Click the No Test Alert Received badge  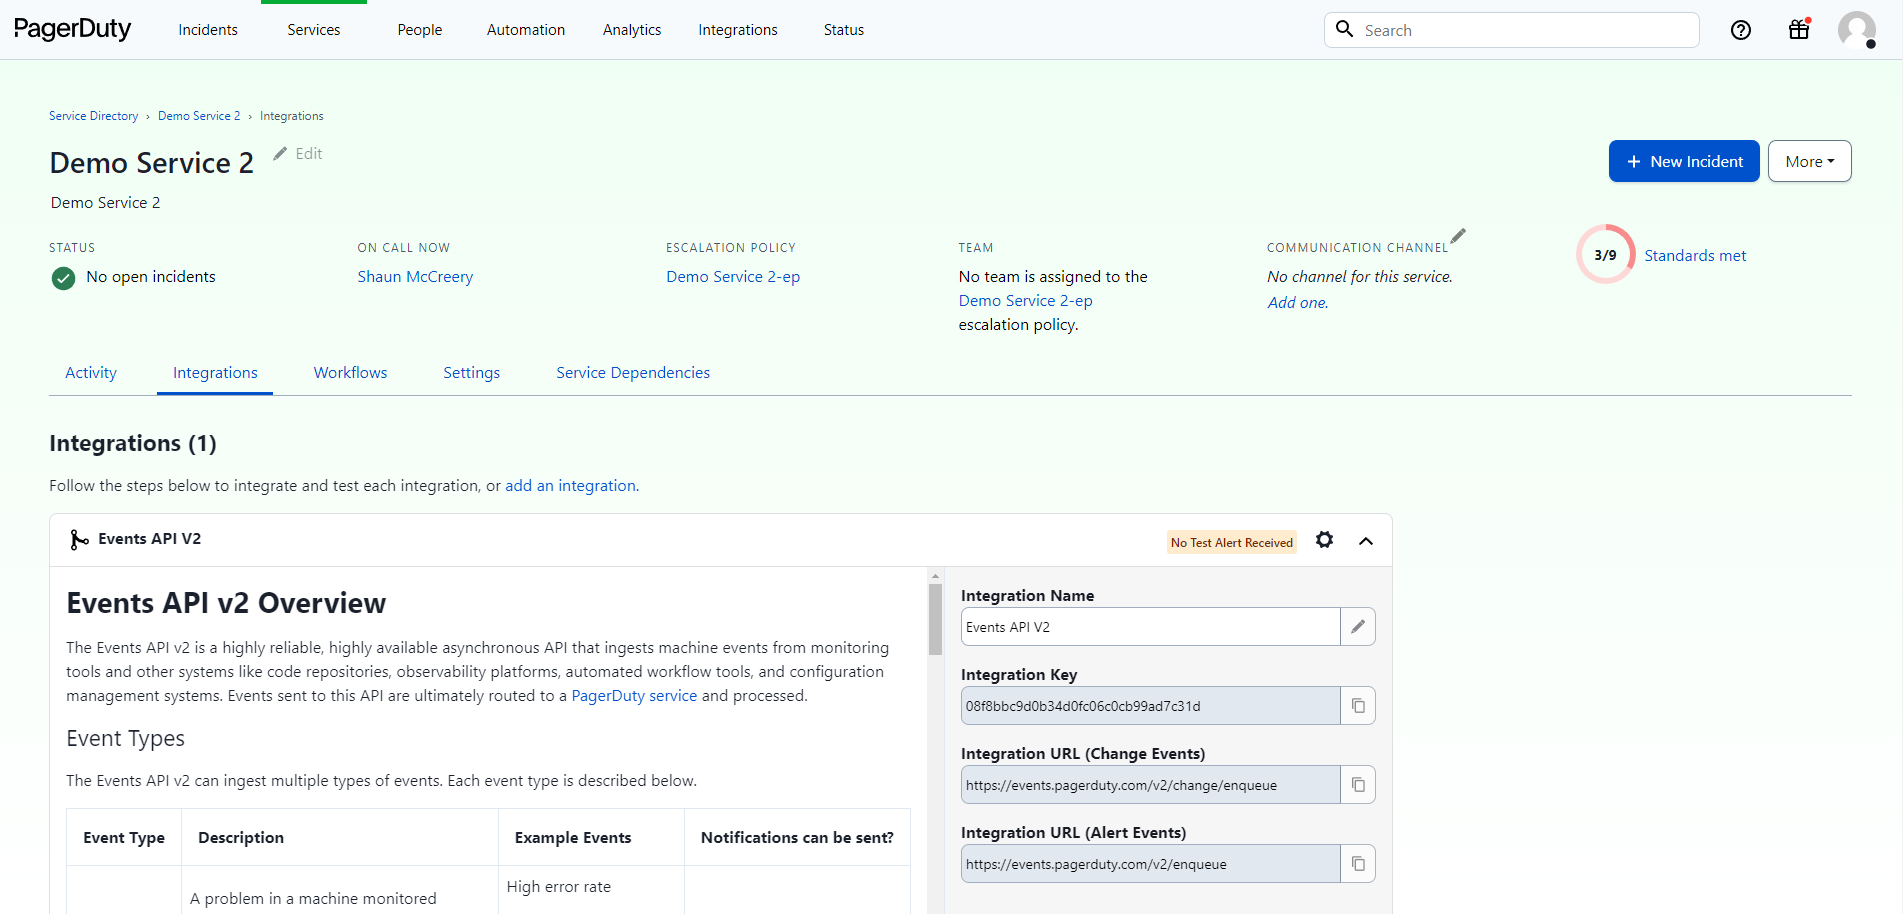point(1232,542)
